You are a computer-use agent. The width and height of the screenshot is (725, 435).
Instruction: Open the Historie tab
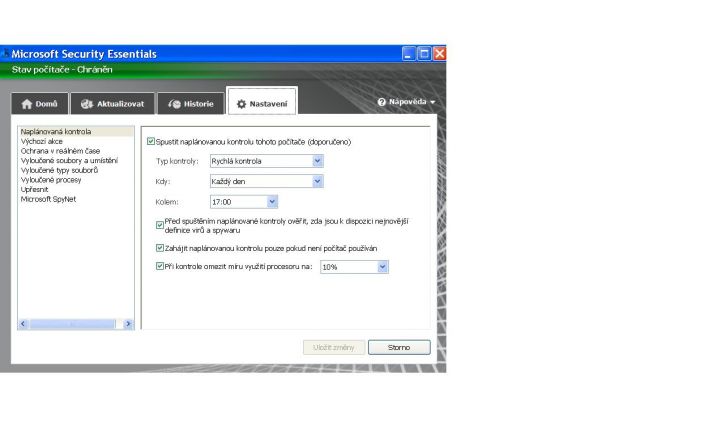coord(191,104)
